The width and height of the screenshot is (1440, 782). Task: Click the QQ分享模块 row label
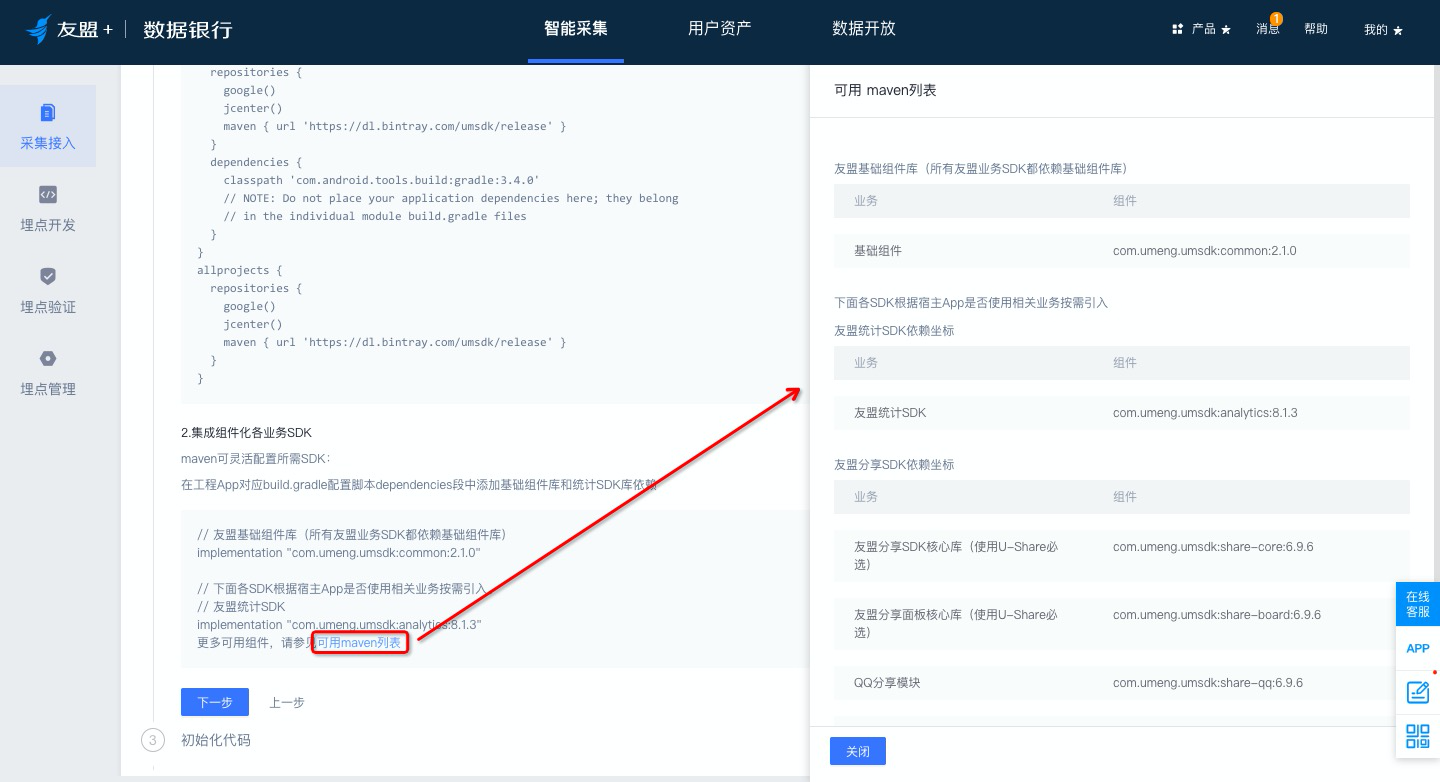coord(887,683)
